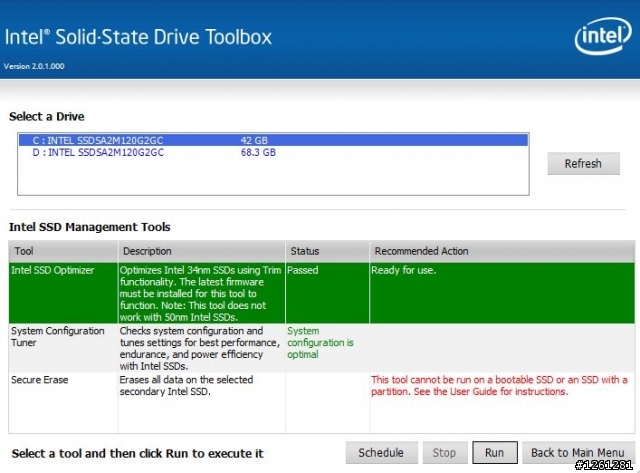Click the Intel Solid-State Drive Toolbox title

pyautogui.click(x=138, y=37)
